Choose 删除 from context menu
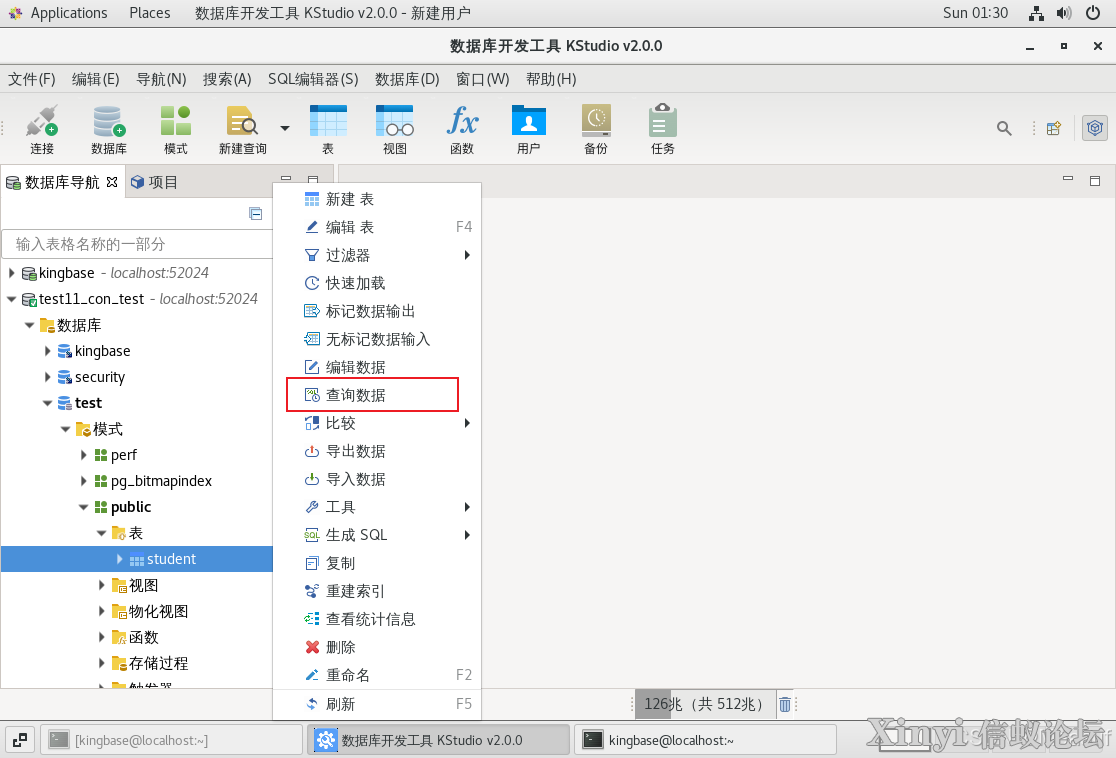Image resolution: width=1116 pixels, height=758 pixels. click(377, 647)
